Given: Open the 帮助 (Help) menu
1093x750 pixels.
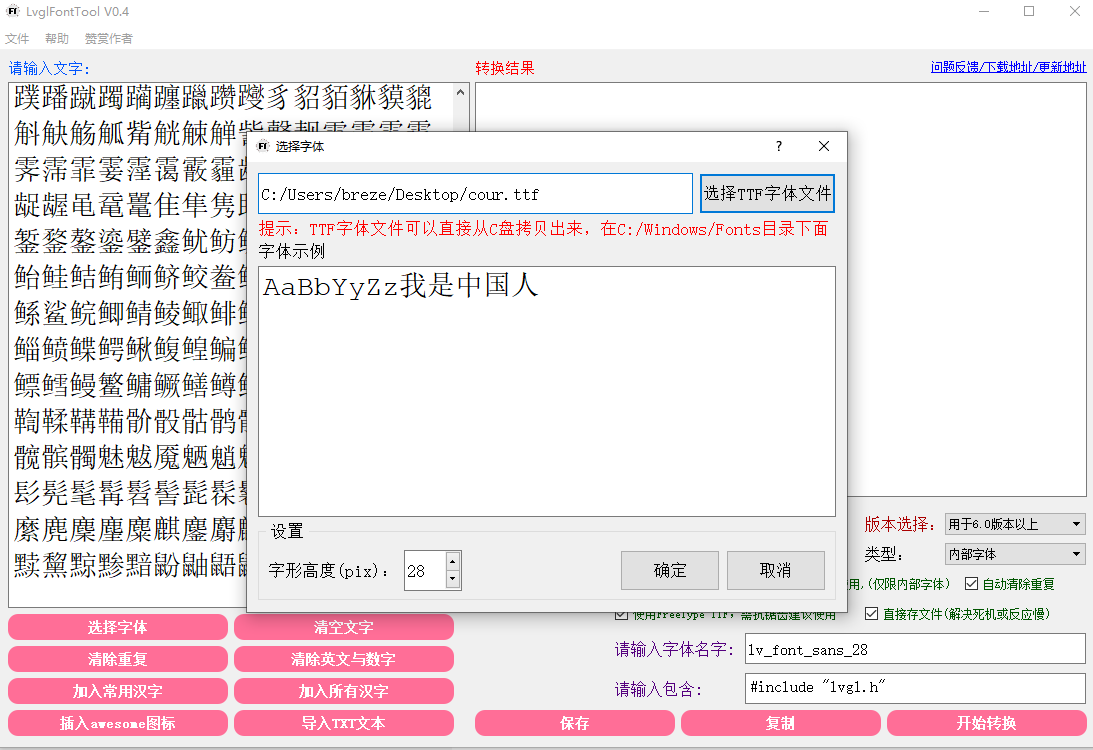Looking at the screenshot, I should [x=55, y=38].
